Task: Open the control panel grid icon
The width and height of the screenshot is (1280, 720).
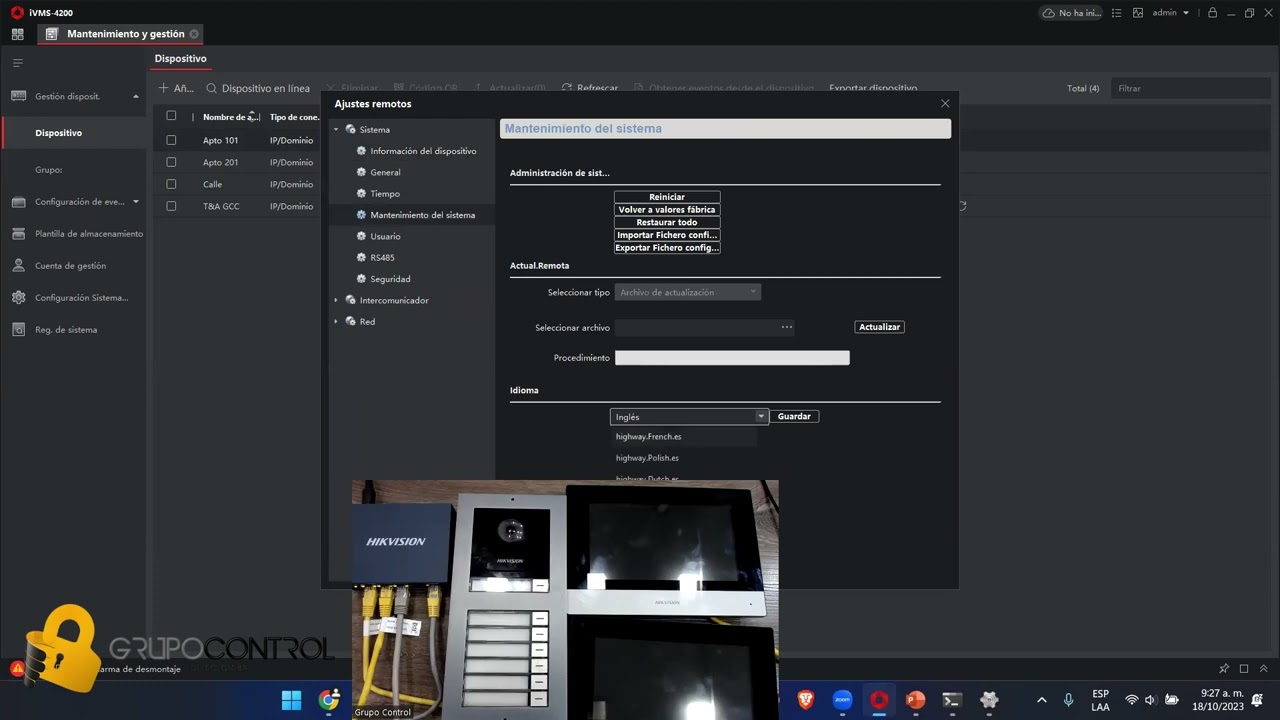Action: point(17,34)
